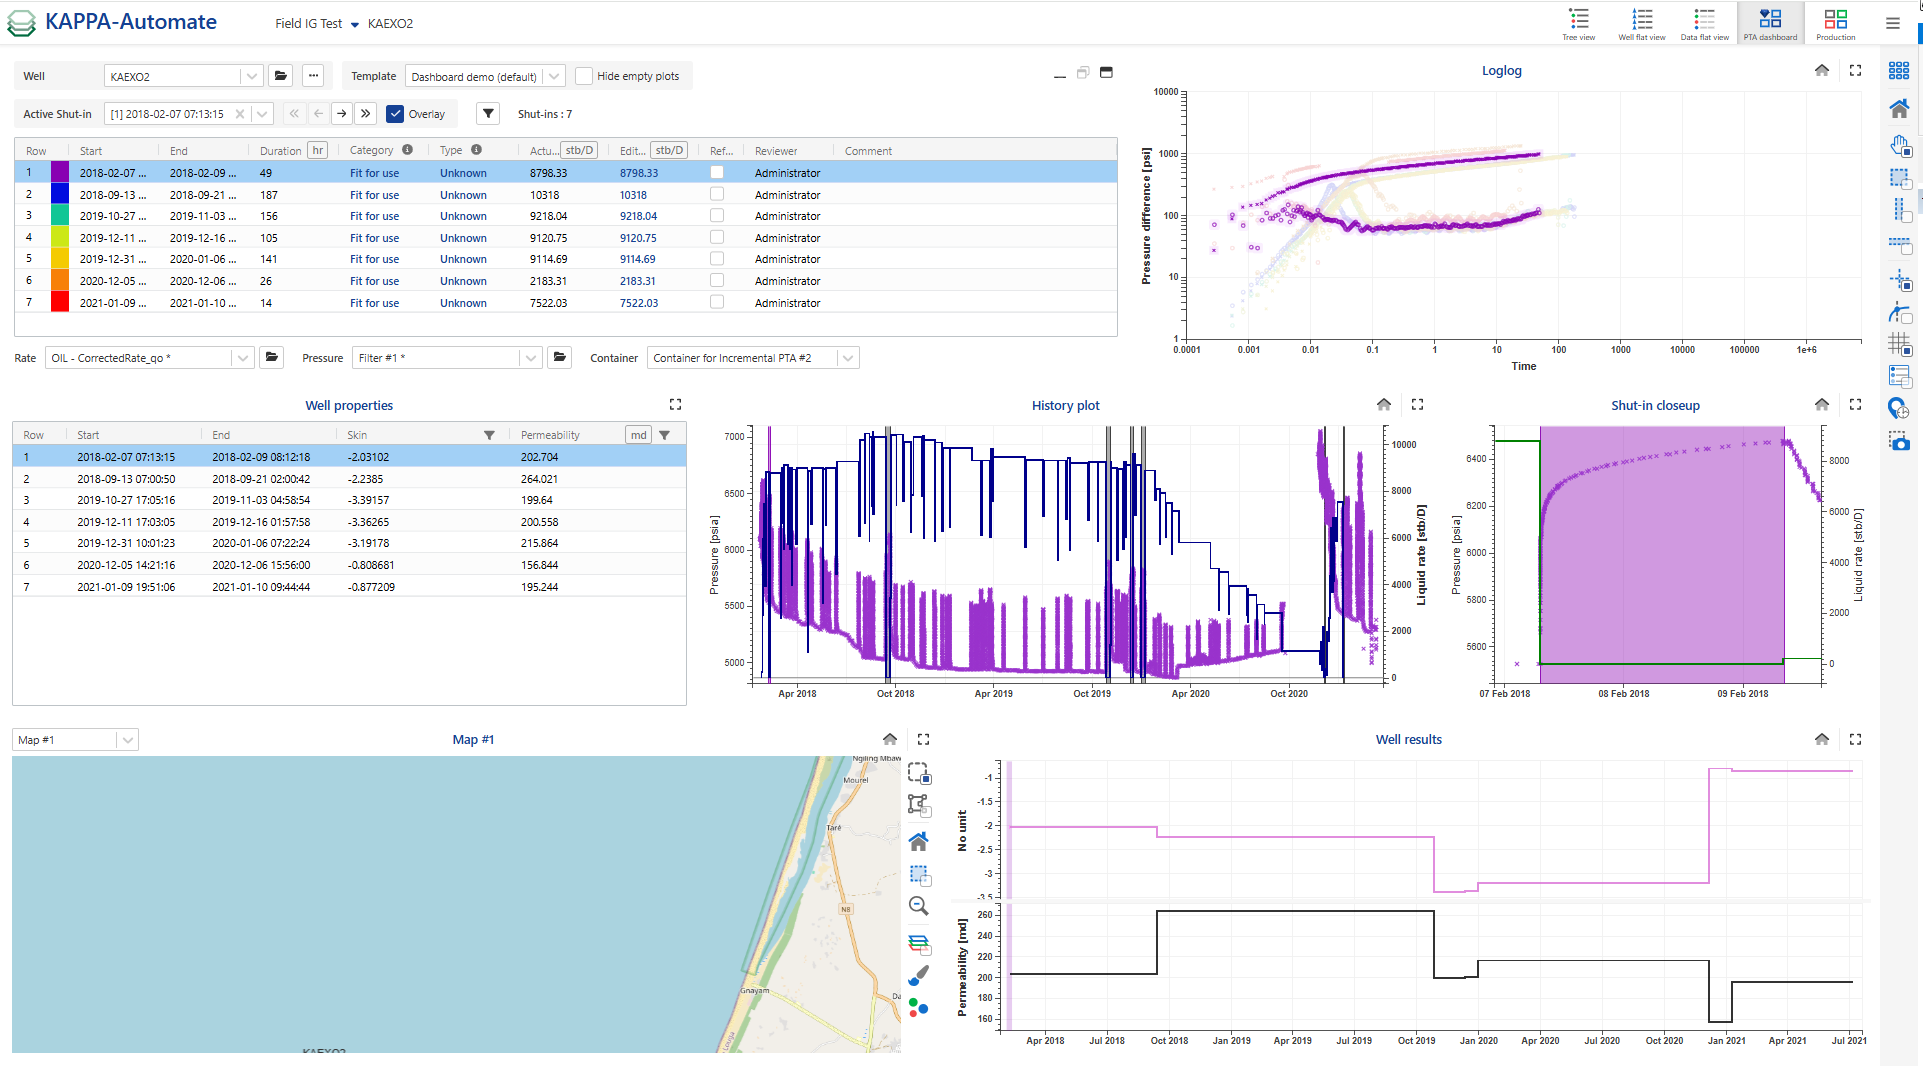
Task: Toggle the Overlay checkbox
Action: point(396,114)
